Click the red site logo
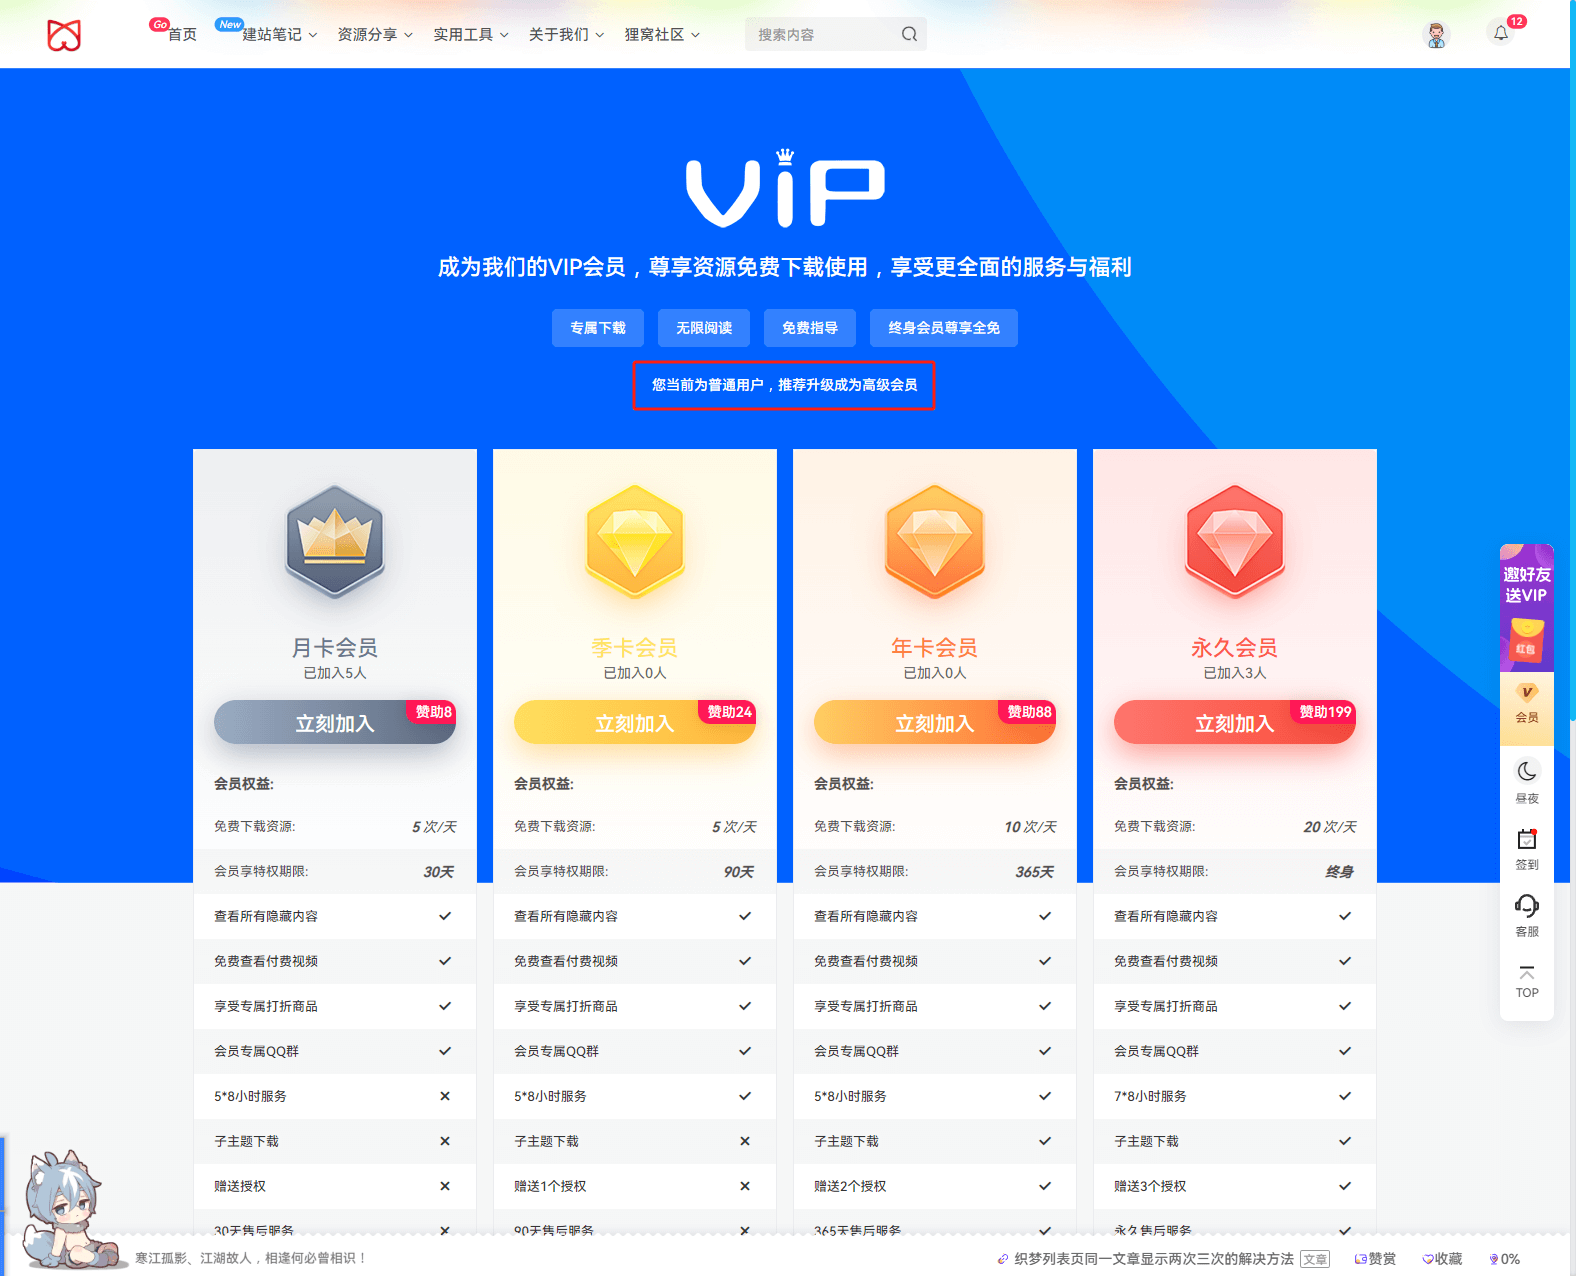Image resolution: width=1576 pixels, height=1276 pixels. click(x=64, y=35)
